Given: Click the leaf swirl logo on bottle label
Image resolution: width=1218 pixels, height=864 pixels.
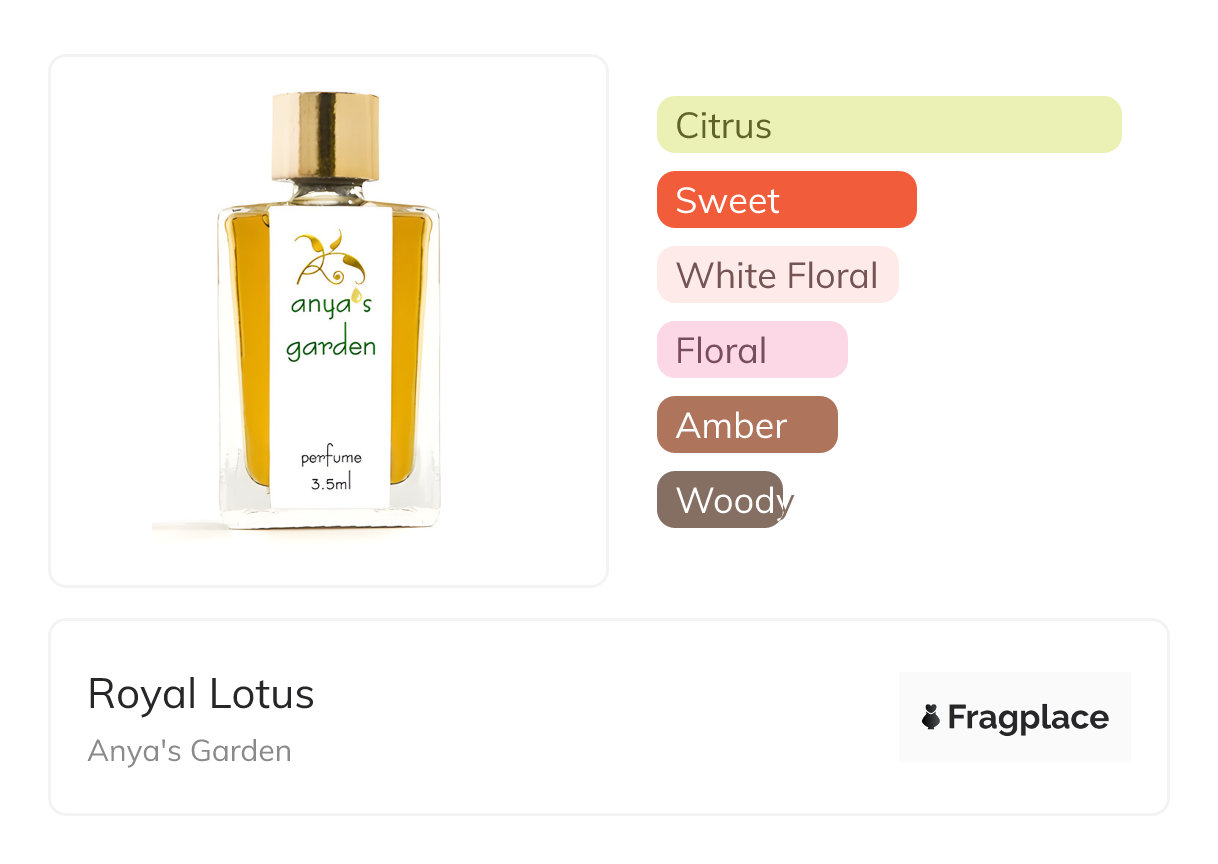Looking at the screenshot, I should pyautogui.click(x=330, y=258).
